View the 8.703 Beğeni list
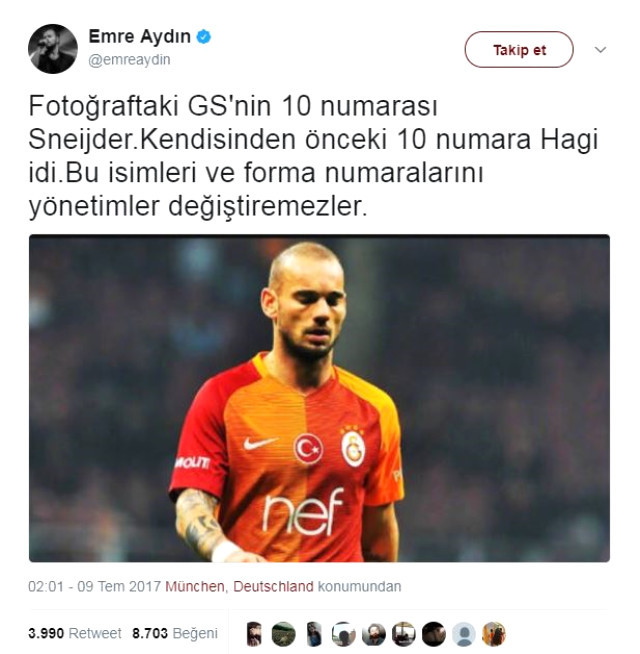This screenshot has width=640, height=654. click(175, 633)
